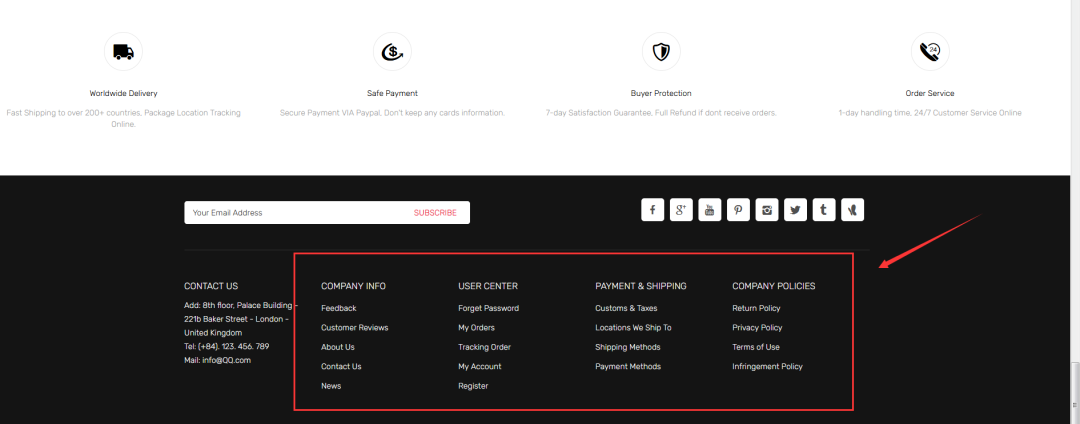Open Tracking Order link
The width and height of the screenshot is (1080, 424).
tap(484, 347)
